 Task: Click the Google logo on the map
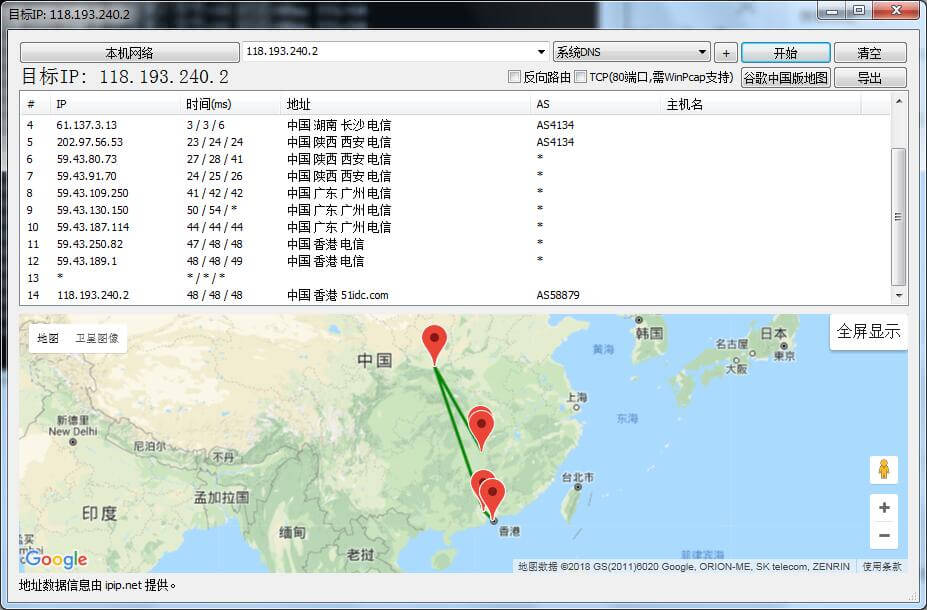(56, 559)
